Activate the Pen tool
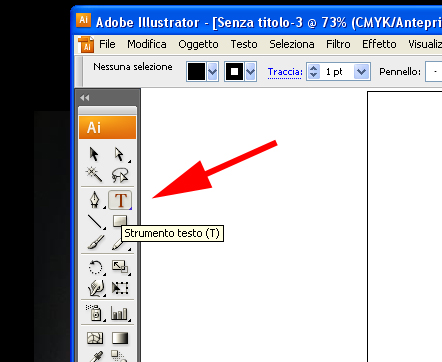Image resolution: width=442 pixels, height=362 pixels. click(x=95, y=200)
